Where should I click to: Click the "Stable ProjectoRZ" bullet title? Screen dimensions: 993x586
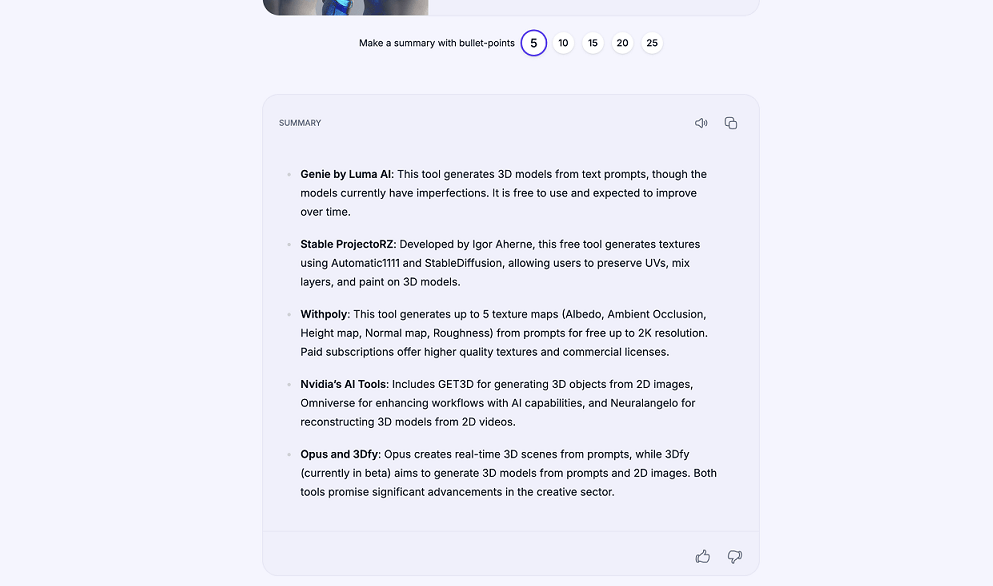(348, 244)
